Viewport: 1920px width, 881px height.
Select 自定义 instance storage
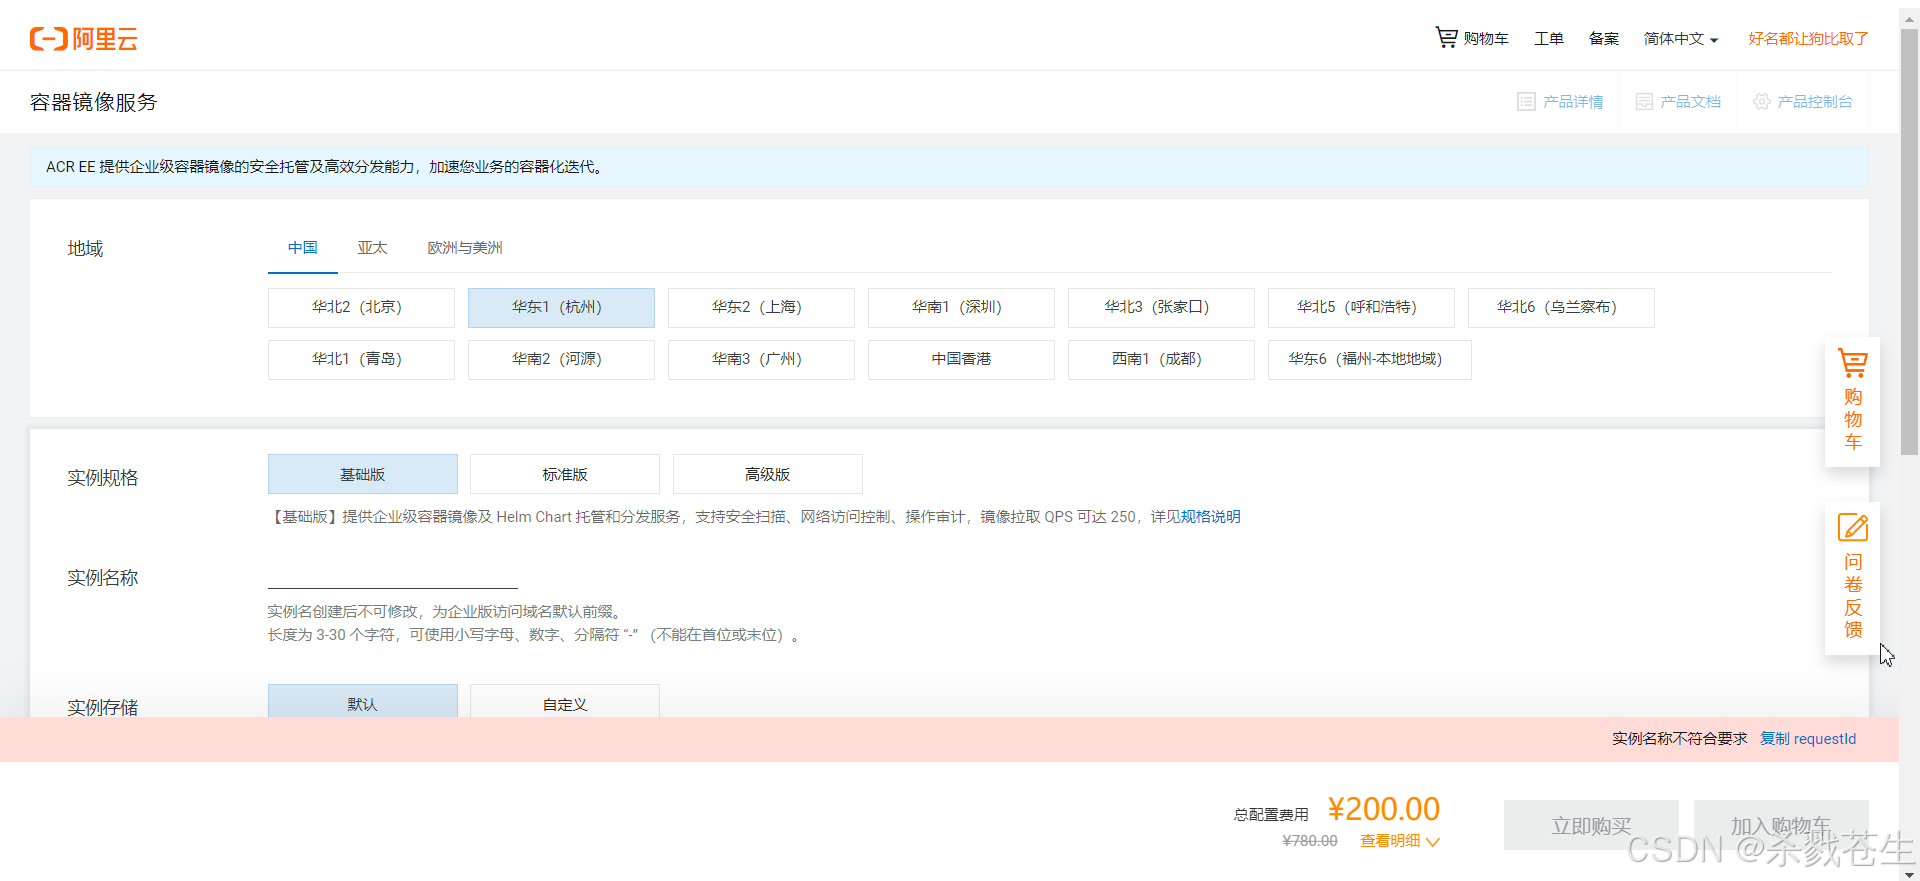565,701
